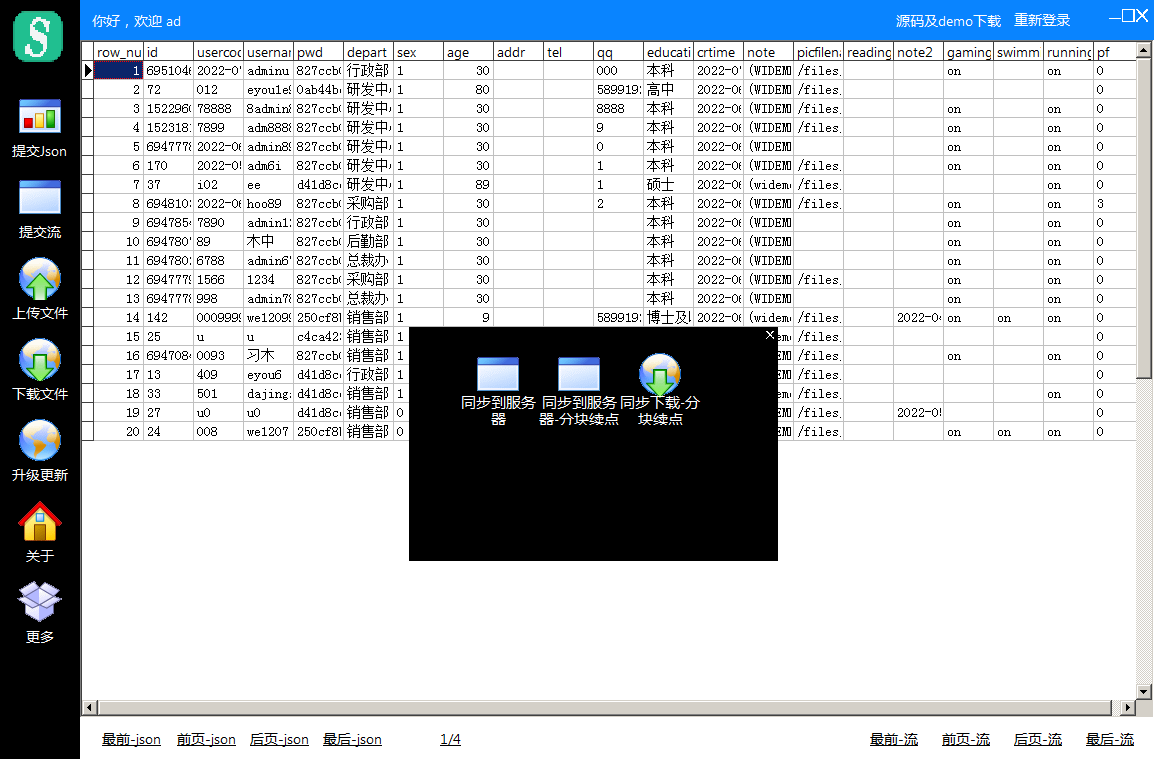This screenshot has height=759, width=1154.
Task: Open the 上传文件 upload icon
Action: 40,279
